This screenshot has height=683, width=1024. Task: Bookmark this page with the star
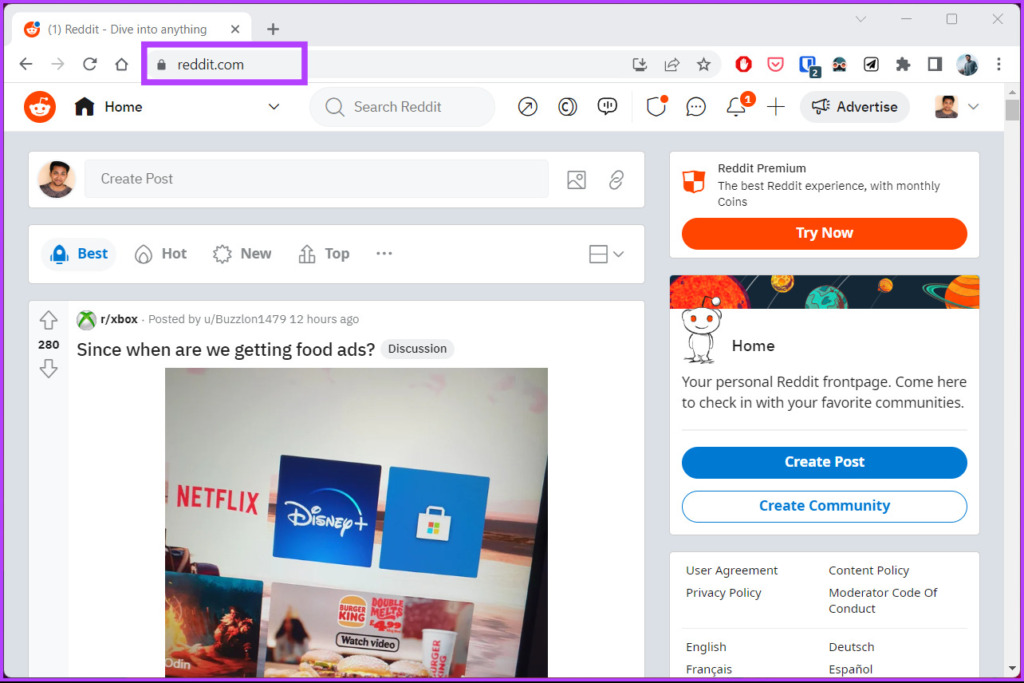point(703,64)
